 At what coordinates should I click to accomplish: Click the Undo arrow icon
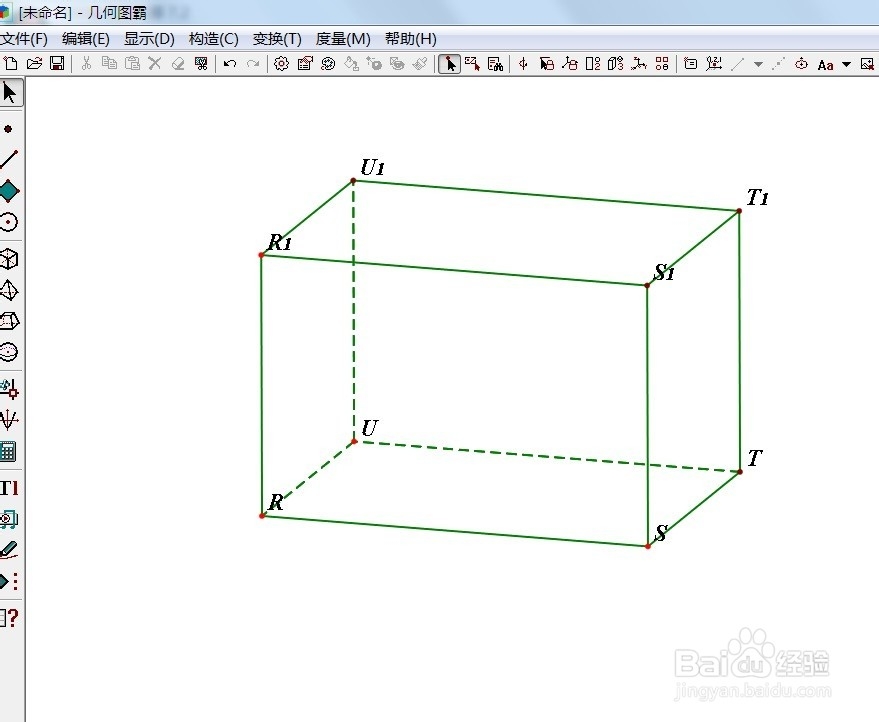230,63
